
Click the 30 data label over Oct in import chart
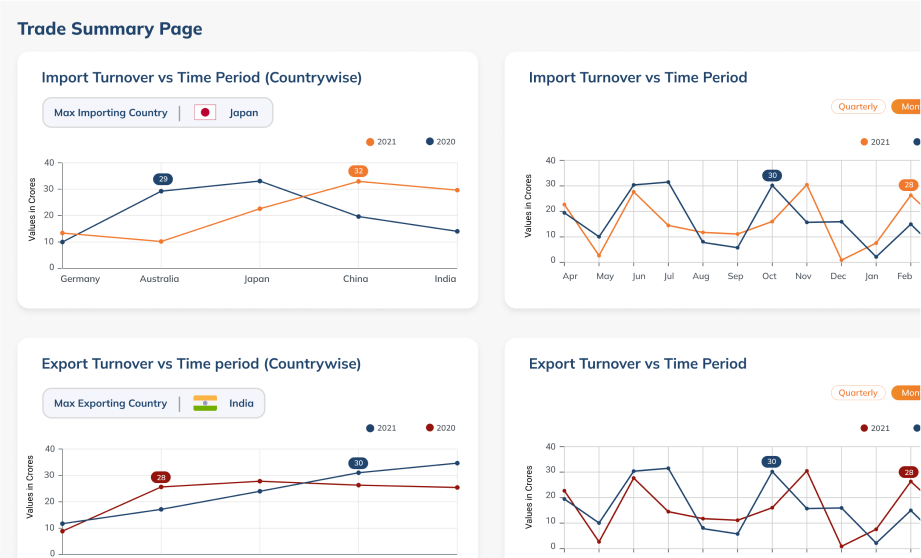click(771, 175)
